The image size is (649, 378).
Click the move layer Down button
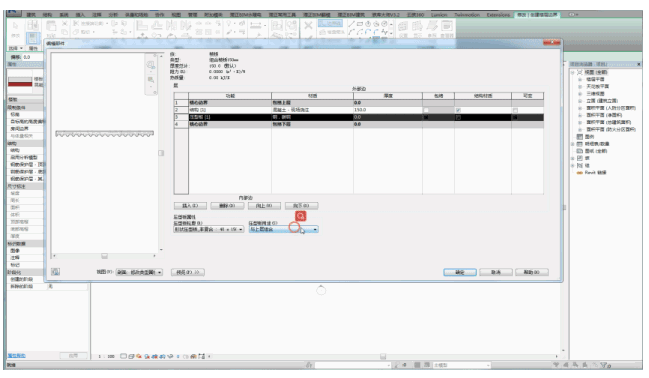301,205
